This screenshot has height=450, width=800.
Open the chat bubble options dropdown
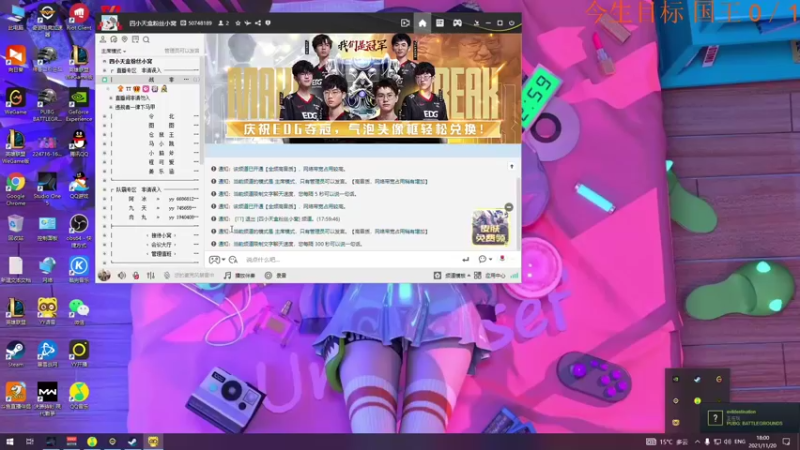(x=485, y=260)
